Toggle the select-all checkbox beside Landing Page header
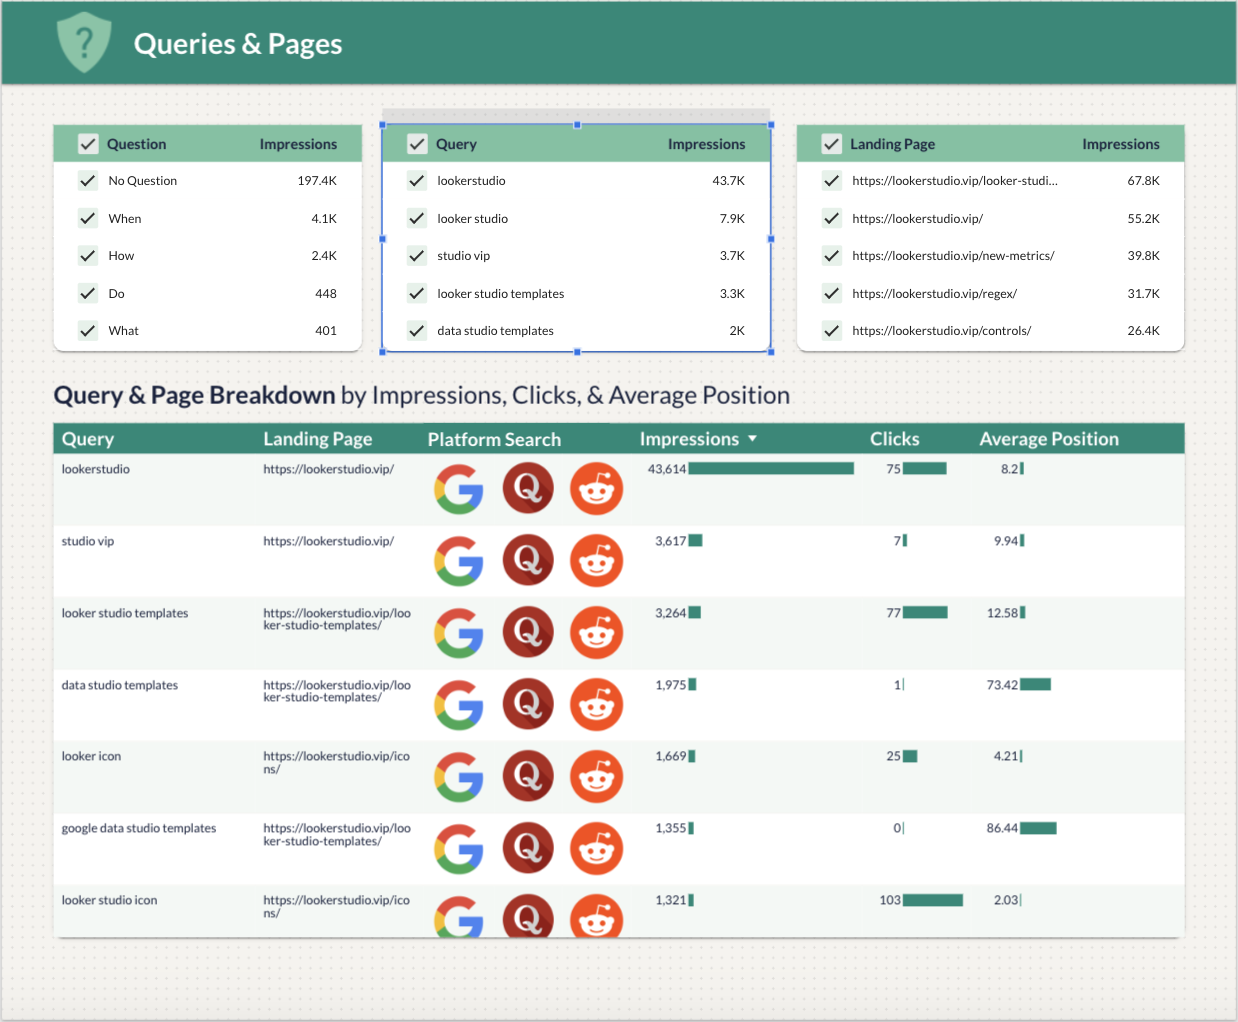 pyautogui.click(x=831, y=144)
